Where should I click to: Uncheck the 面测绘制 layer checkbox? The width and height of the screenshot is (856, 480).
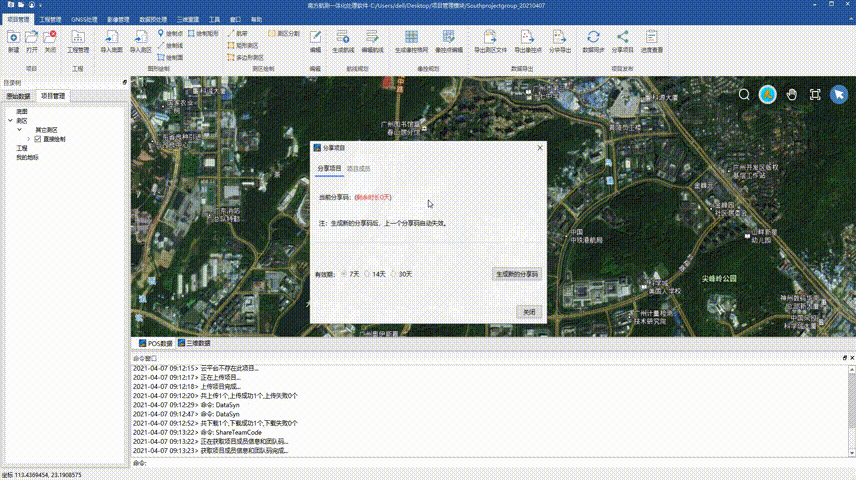click(x=37, y=139)
